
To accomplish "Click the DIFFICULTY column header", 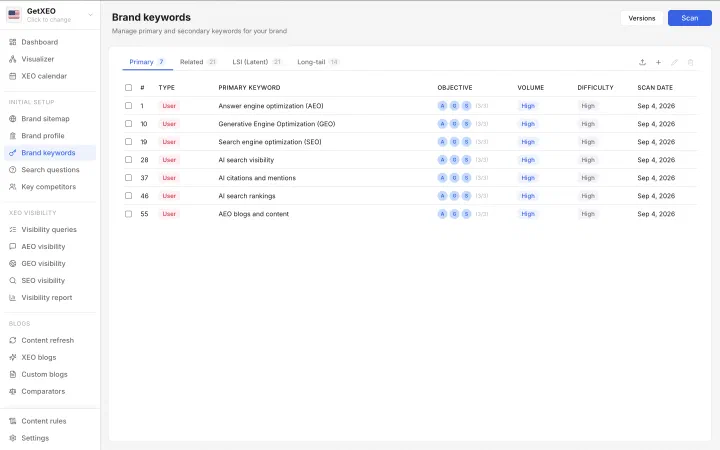I will [x=596, y=88].
